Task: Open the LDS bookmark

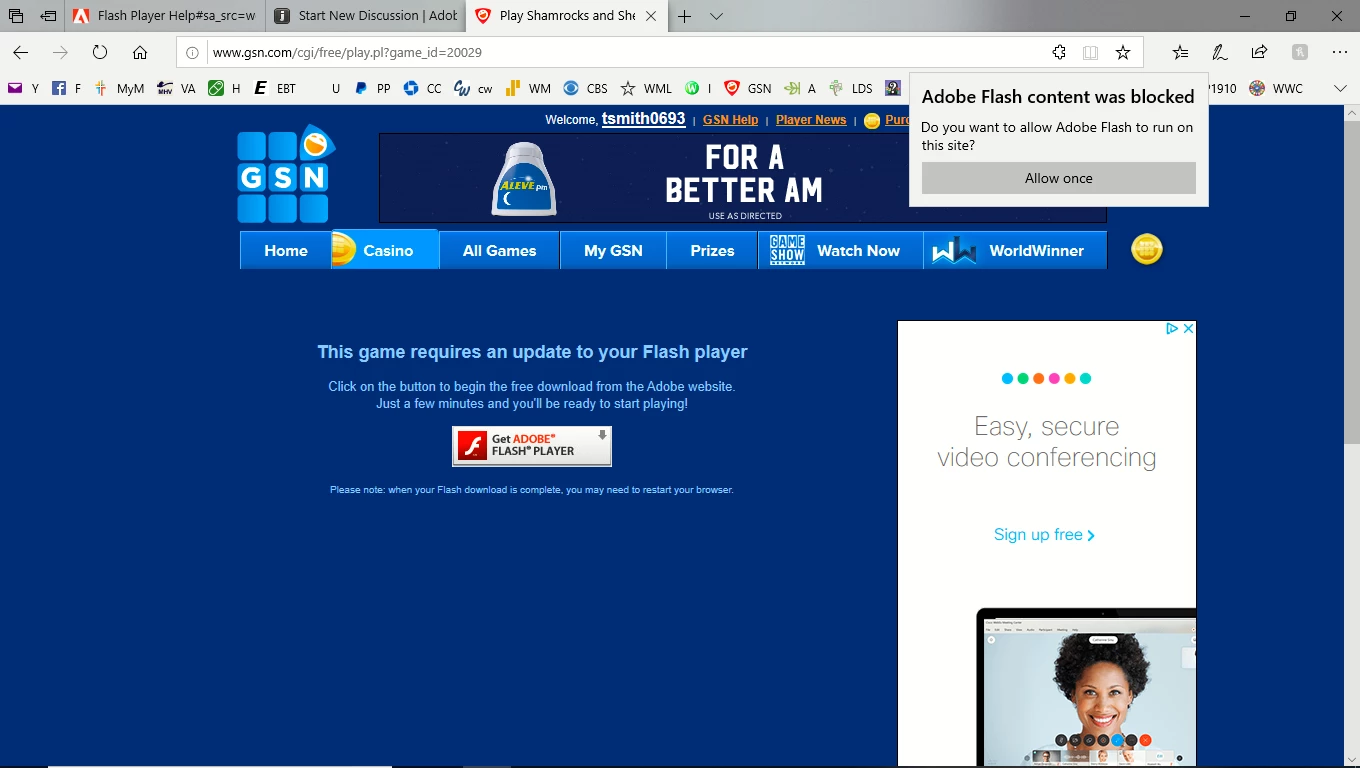Action: click(850, 88)
